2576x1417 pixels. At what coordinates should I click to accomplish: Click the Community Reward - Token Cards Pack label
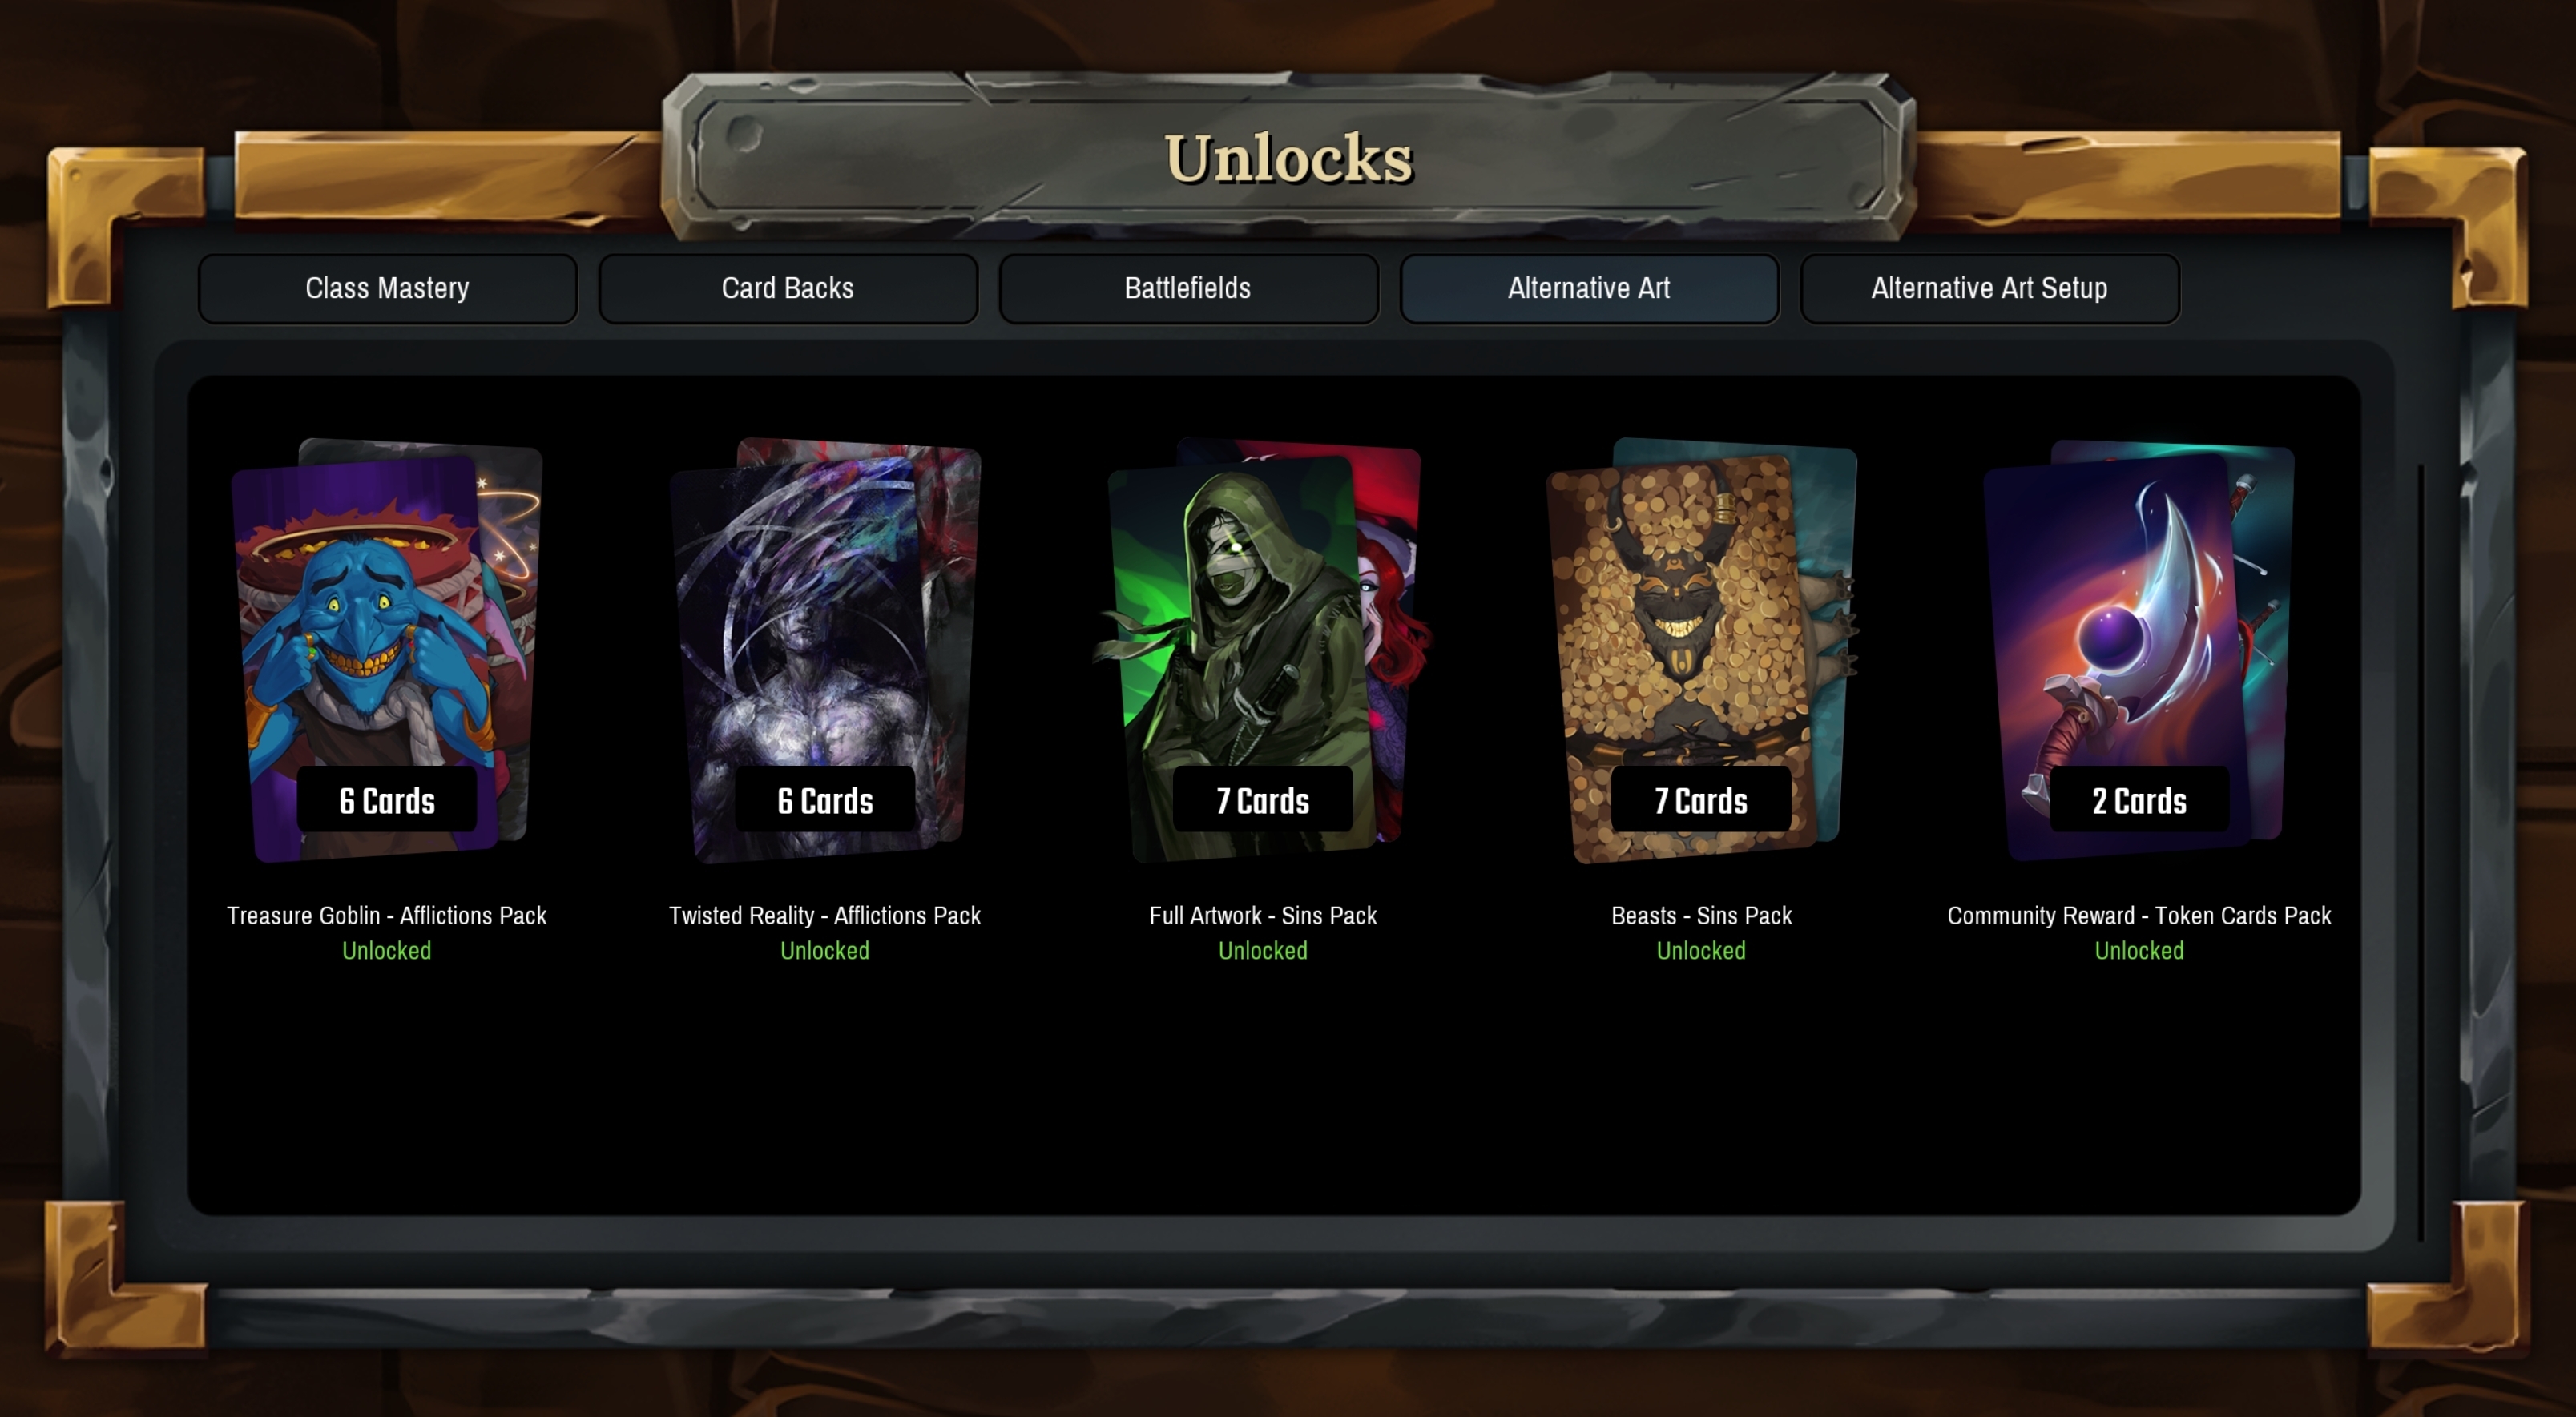2139,916
